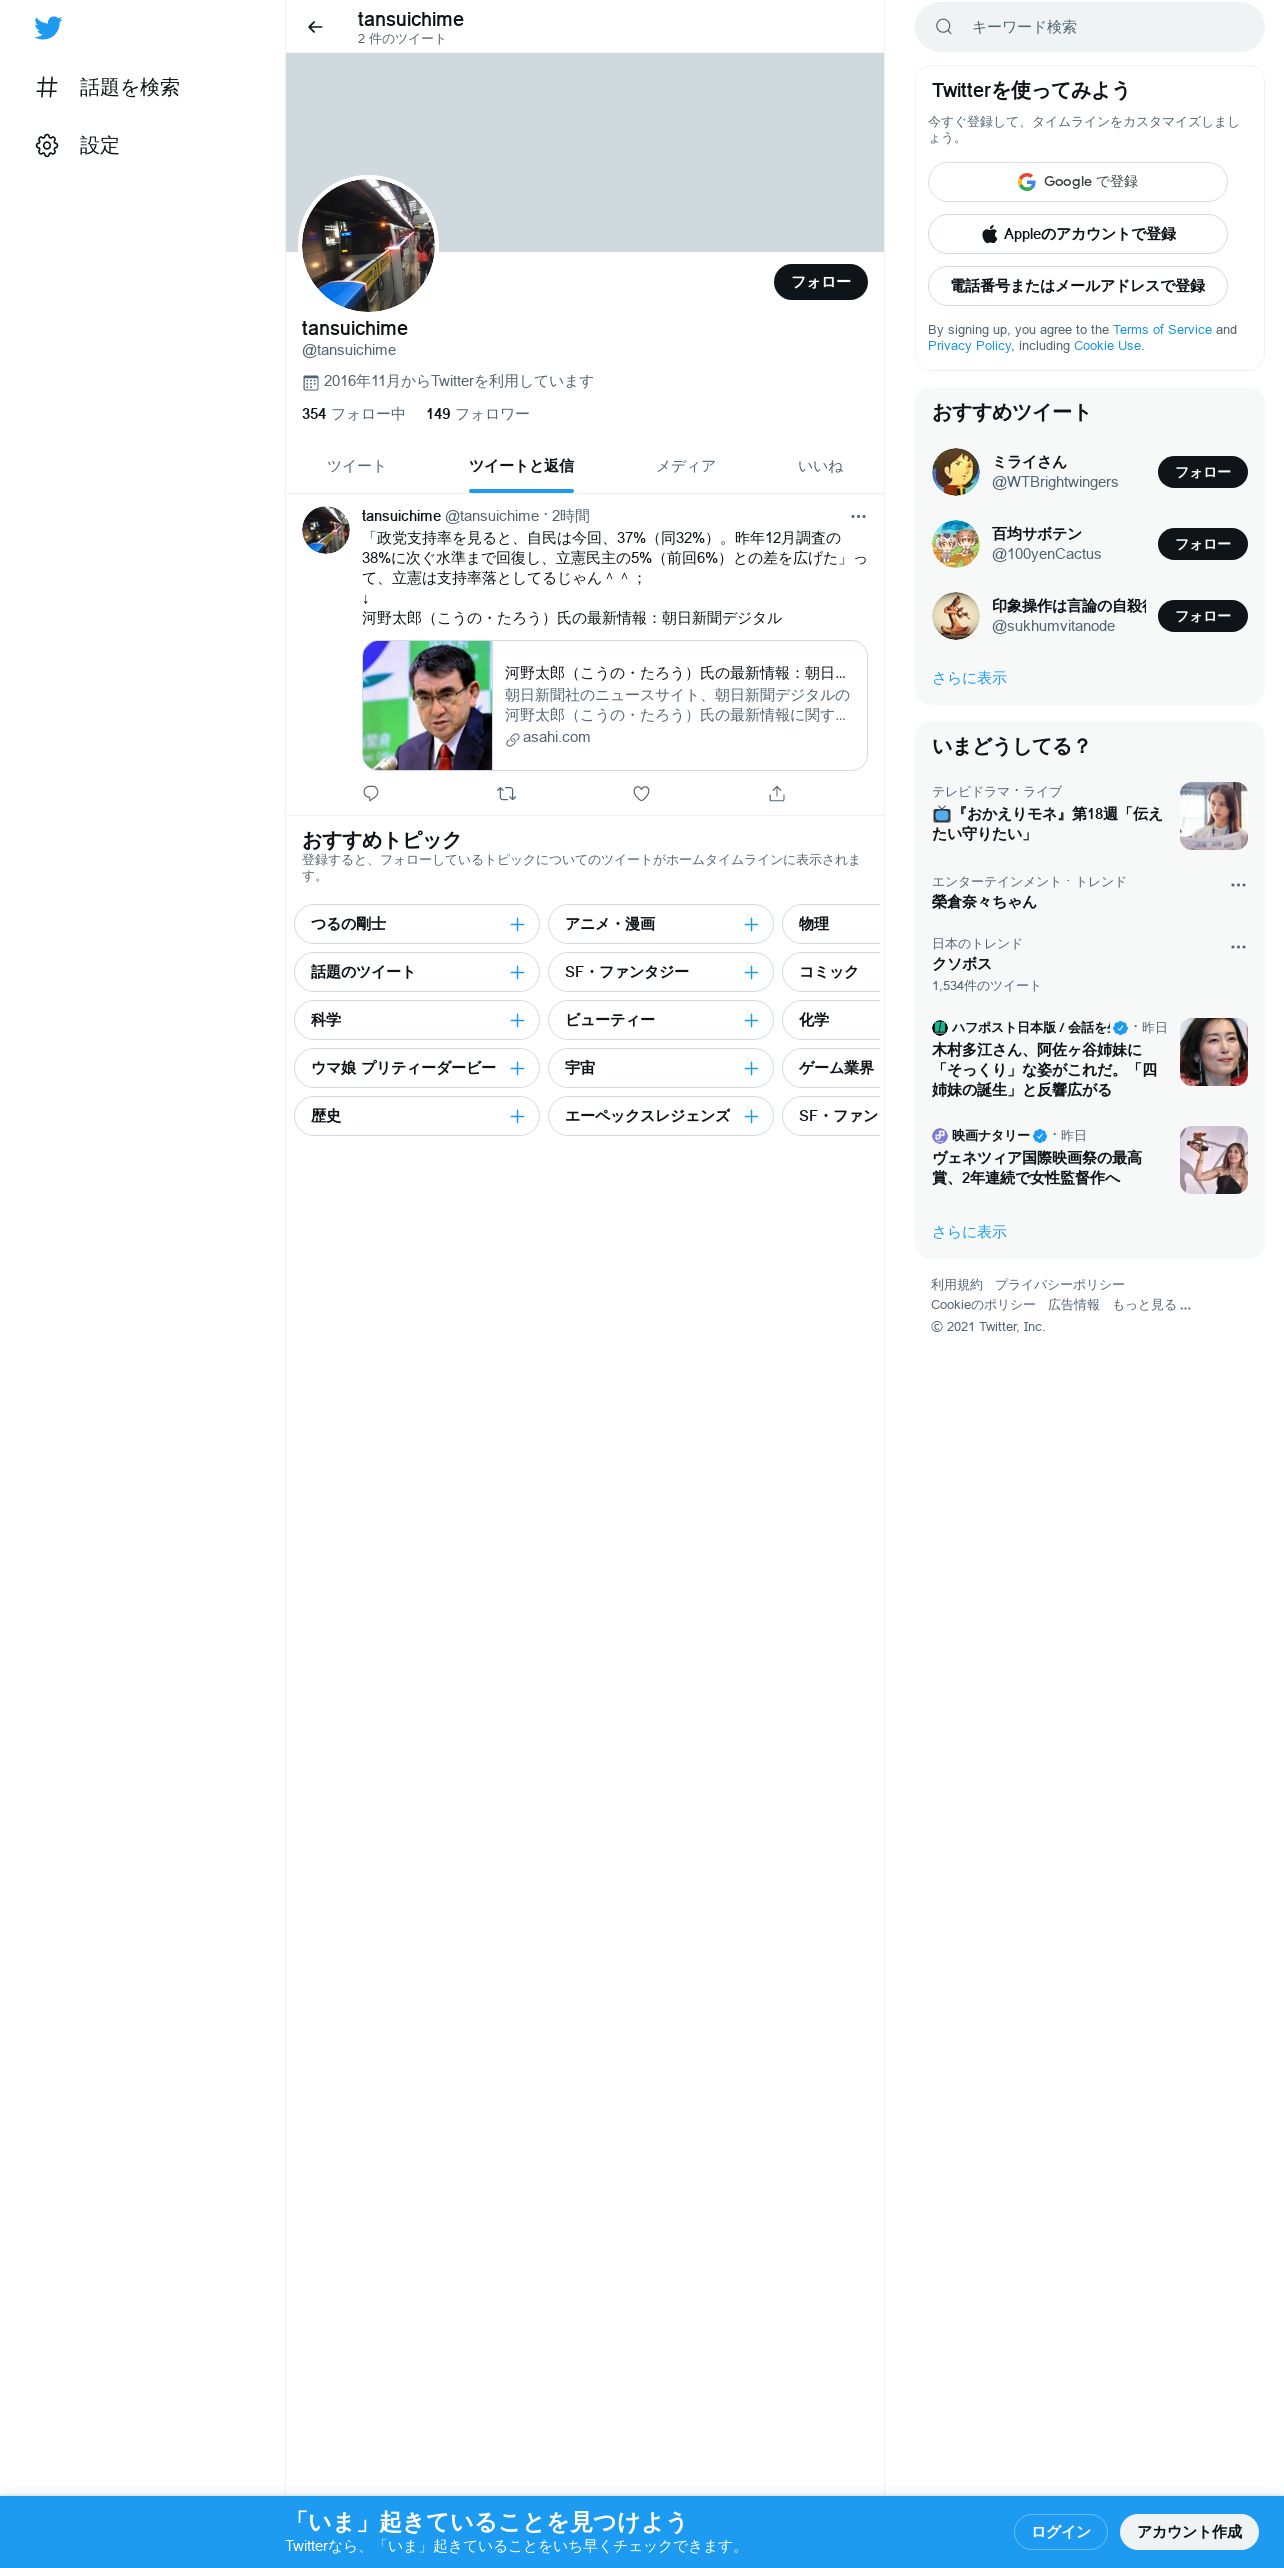Click the search magnifier icon

click(943, 27)
